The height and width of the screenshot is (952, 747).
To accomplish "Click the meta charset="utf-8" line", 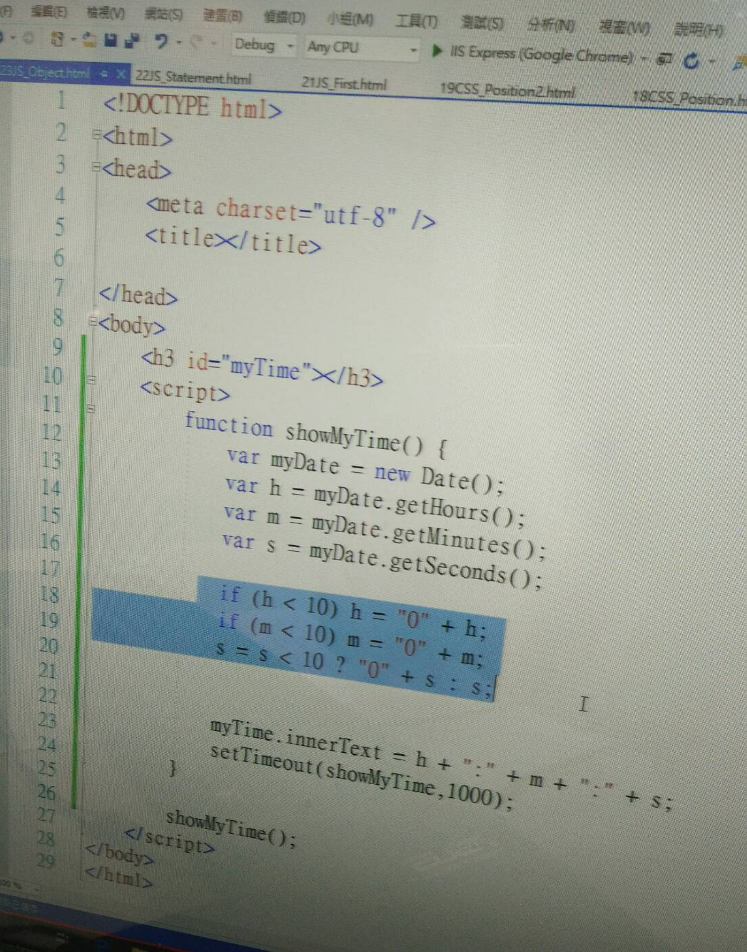I will tap(290, 212).
